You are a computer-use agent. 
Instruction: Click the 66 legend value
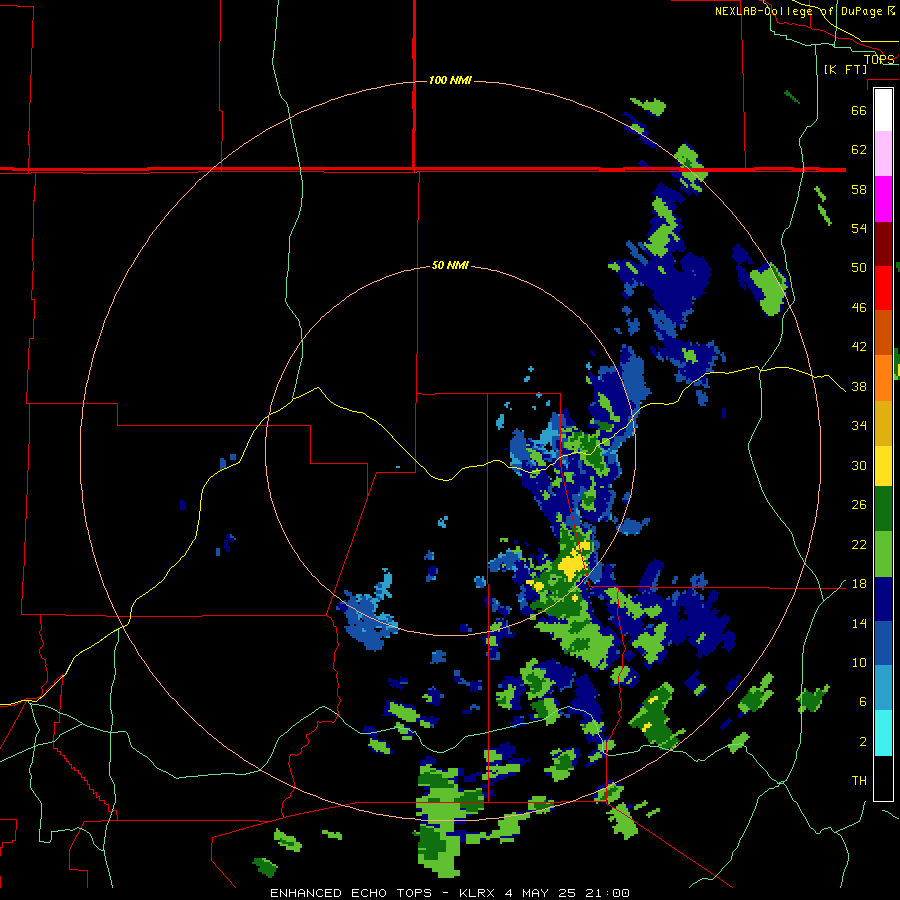point(859,110)
